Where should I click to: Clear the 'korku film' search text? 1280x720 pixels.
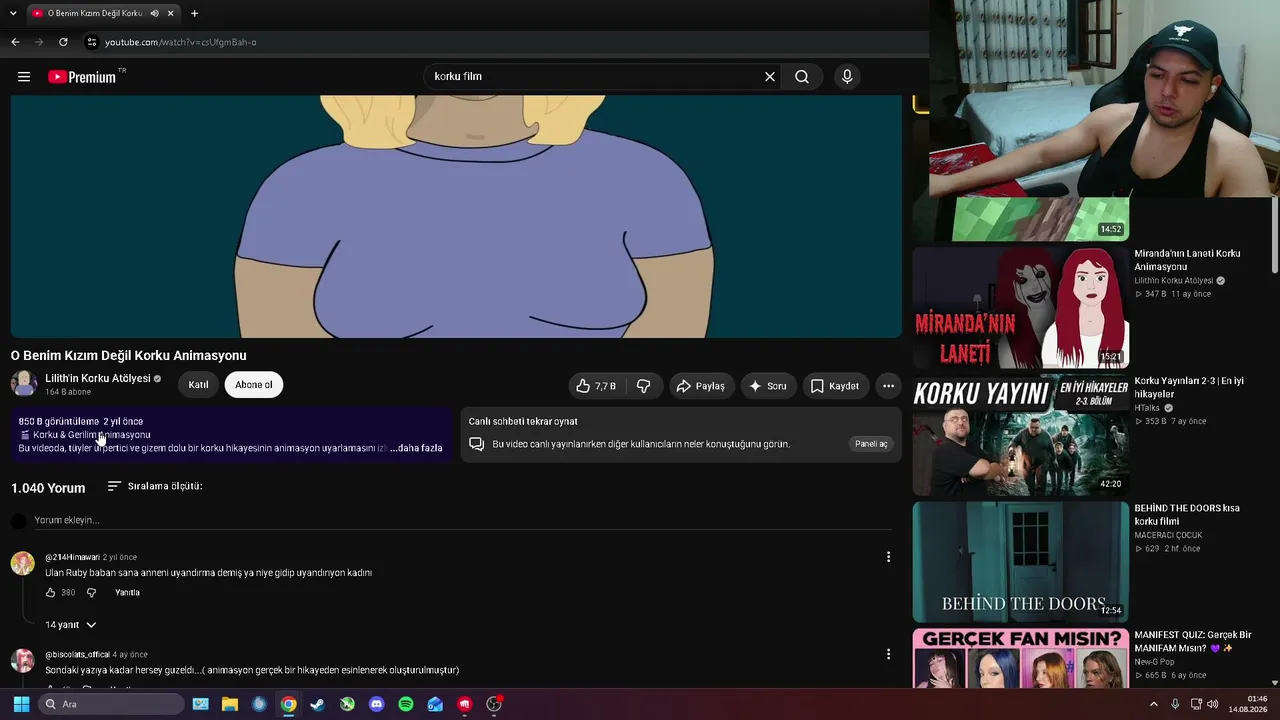click(770, 77)
